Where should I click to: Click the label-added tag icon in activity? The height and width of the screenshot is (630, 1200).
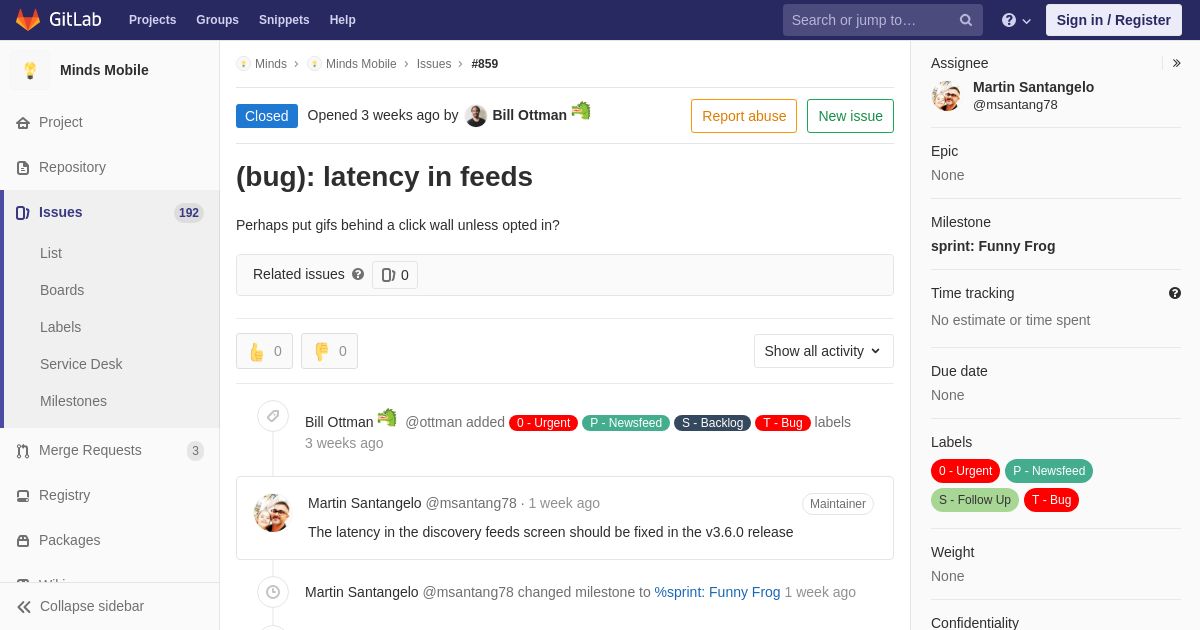coord(273,417)
